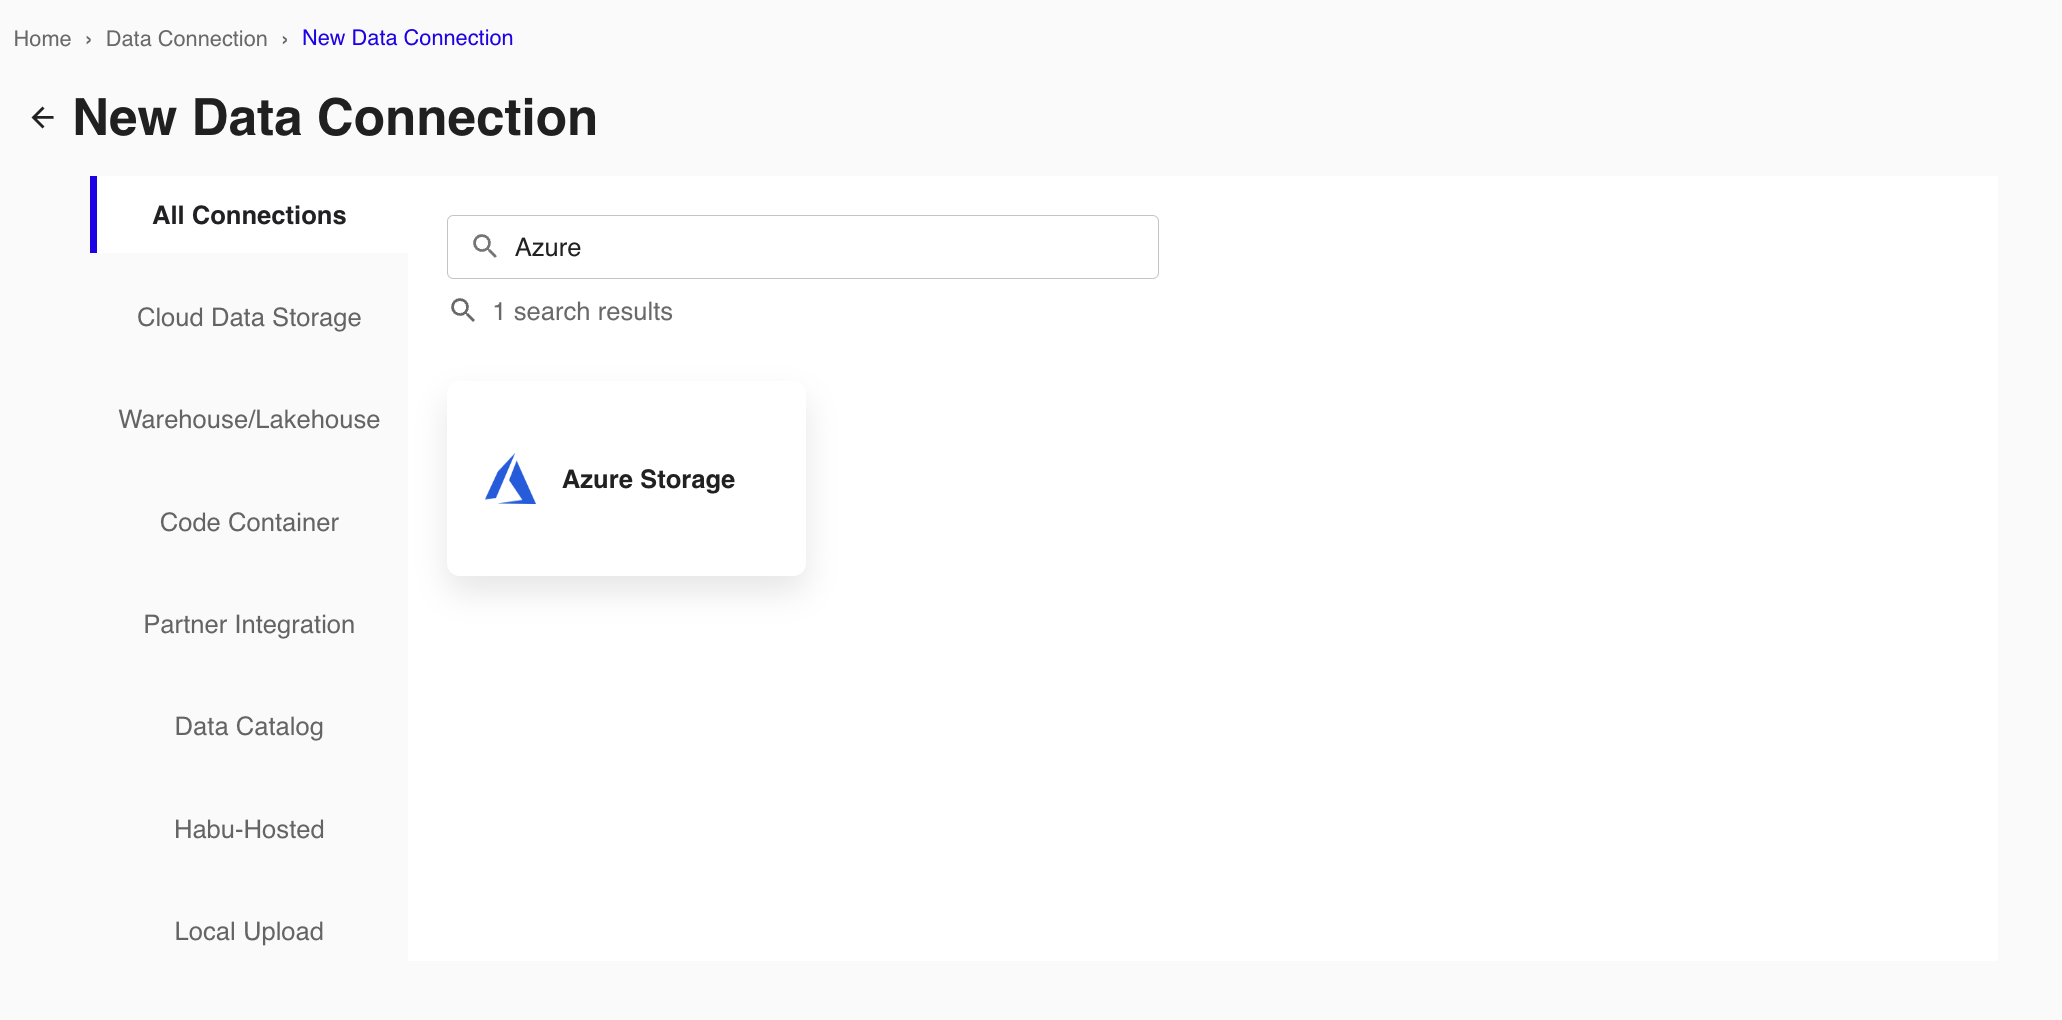Open the Local Upload category
Screen dimensions: 2062x1020
pyautogui.click(x=249, y=931)
